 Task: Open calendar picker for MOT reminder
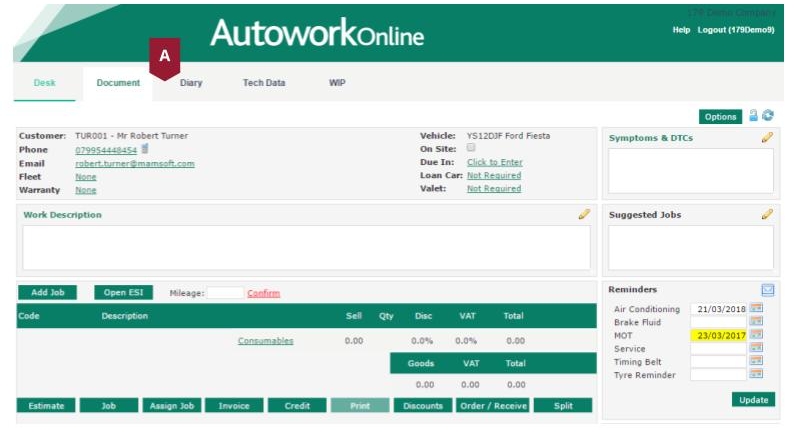click(x=756, y=335)
